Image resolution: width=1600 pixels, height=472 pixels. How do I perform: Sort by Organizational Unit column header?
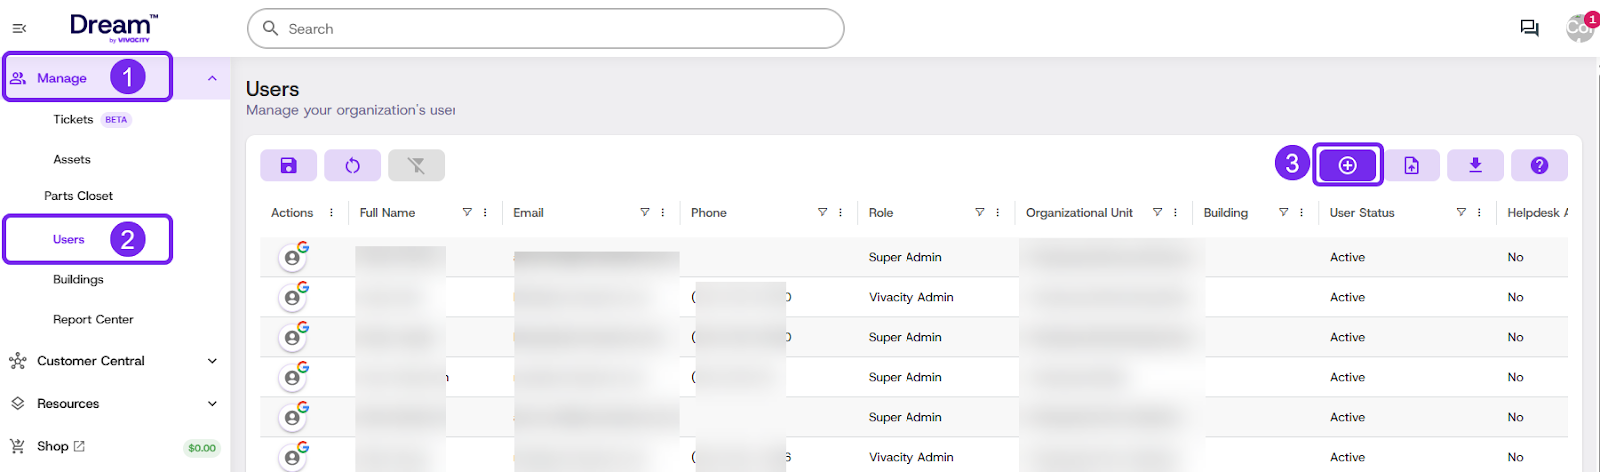tap(1079, 213)
